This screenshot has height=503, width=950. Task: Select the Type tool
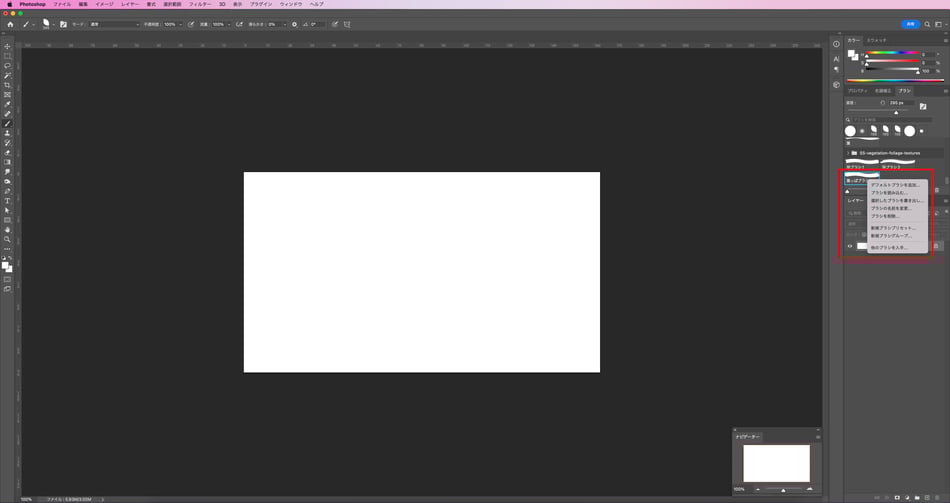point(7,201)
